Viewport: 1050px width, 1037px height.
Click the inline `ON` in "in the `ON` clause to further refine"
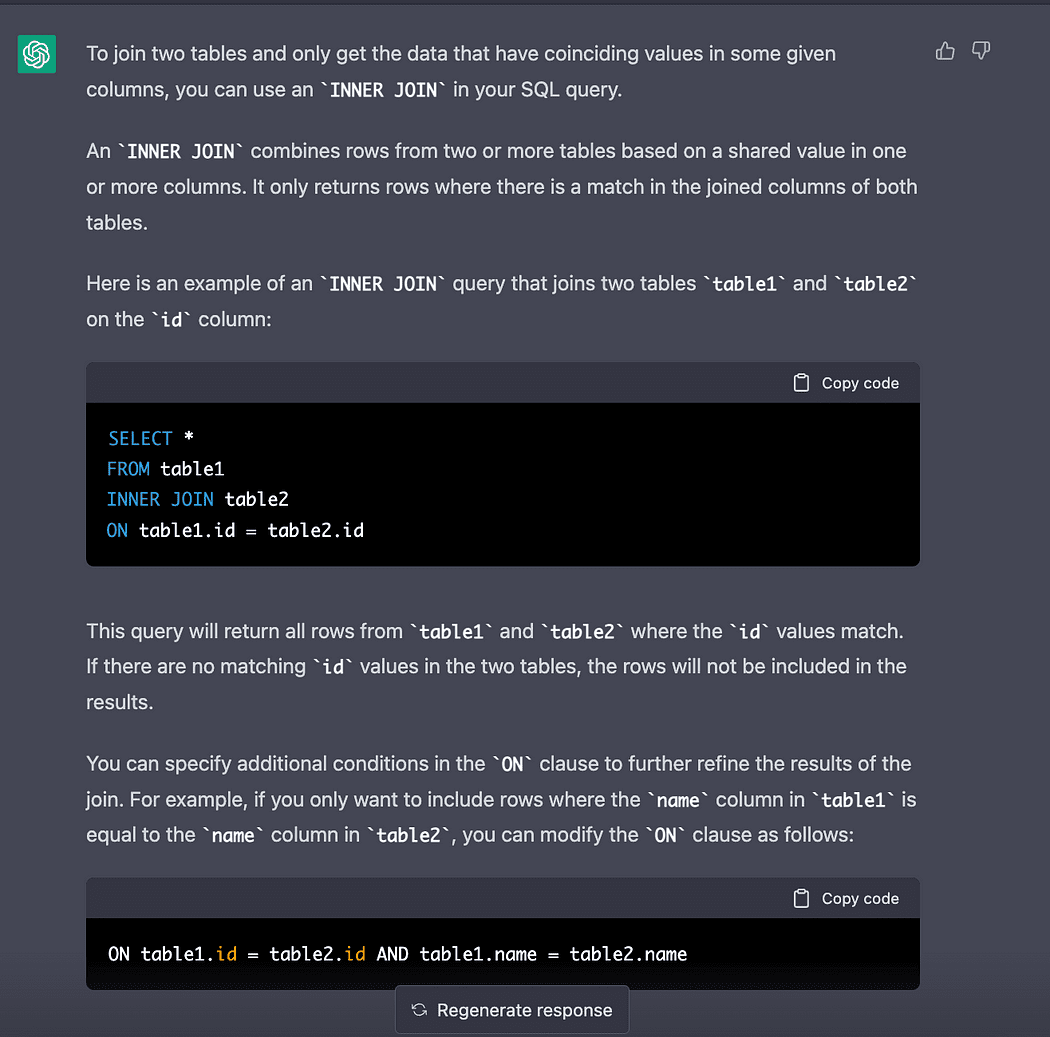pyautogui.click(x=512, y=765)
